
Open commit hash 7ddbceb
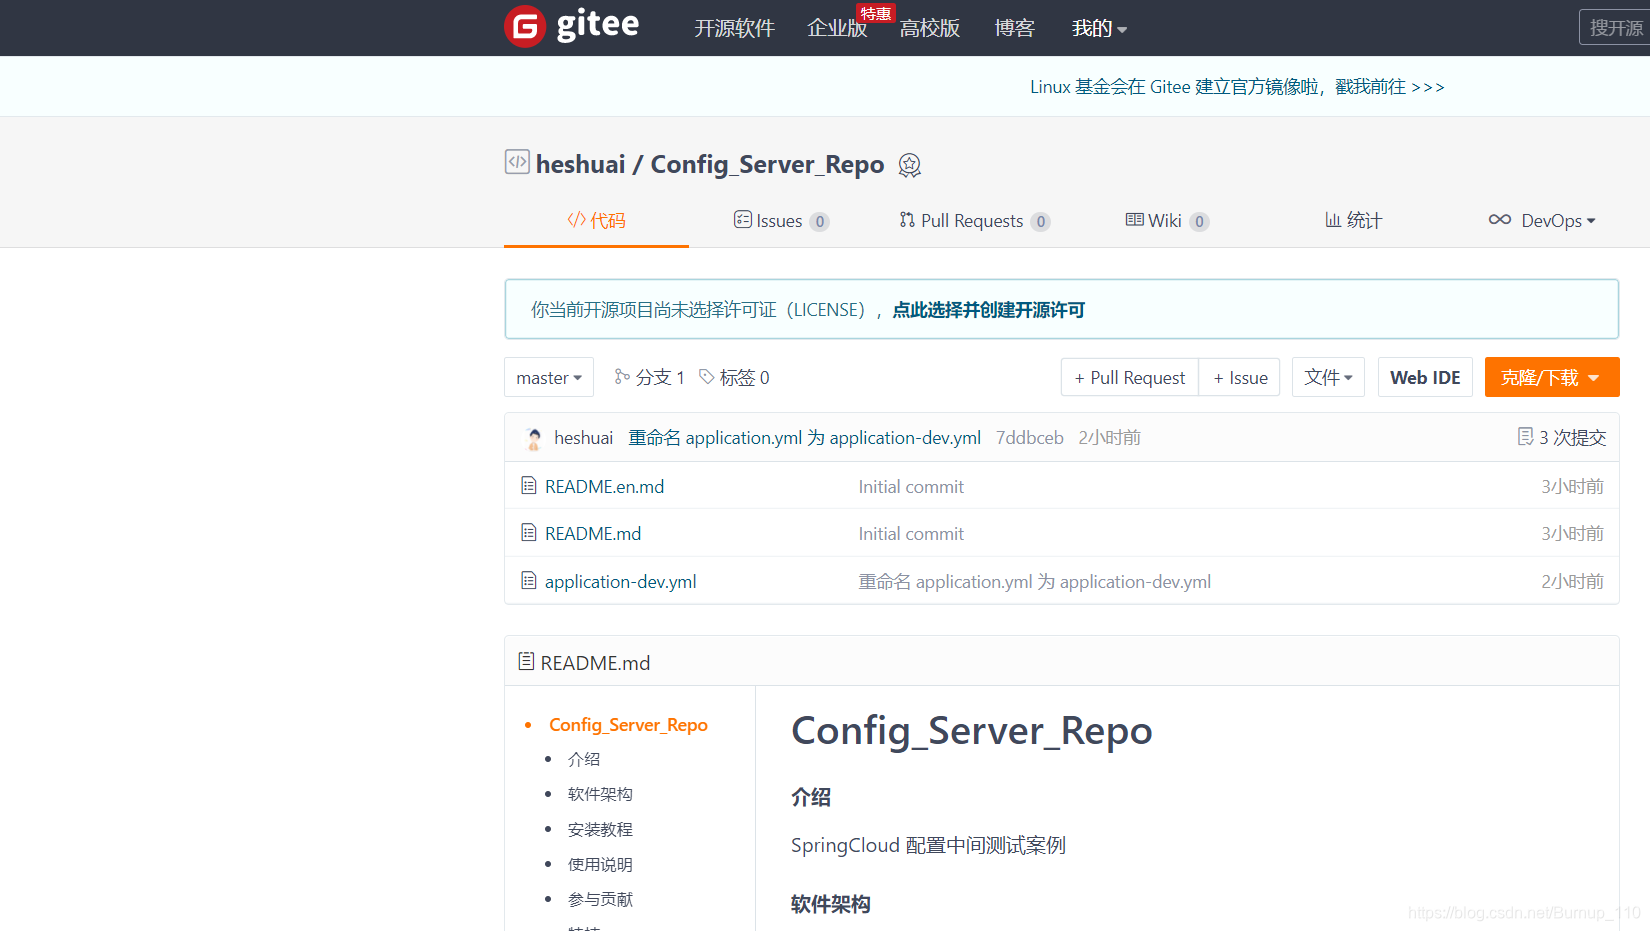pos(1030,438)
